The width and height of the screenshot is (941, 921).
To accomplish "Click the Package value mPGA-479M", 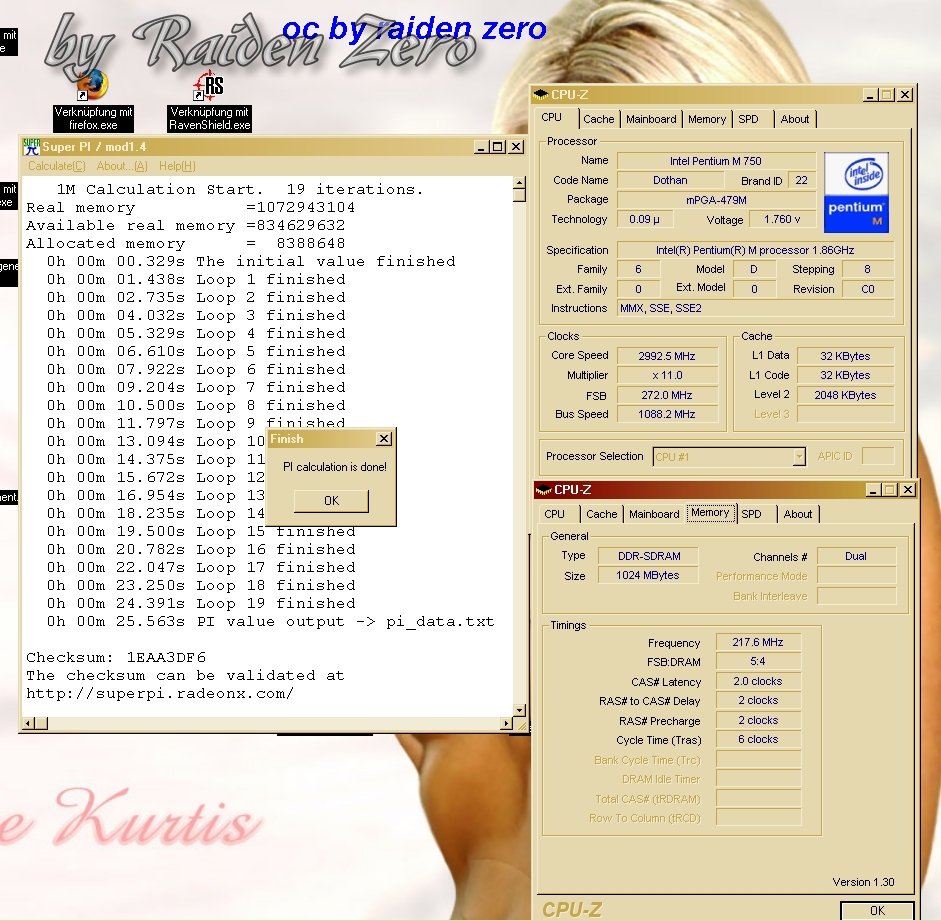I will click(x=716, y=200).
